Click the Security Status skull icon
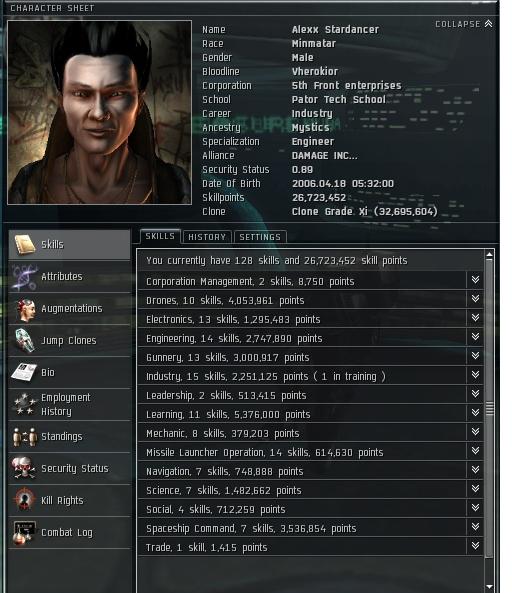512x593 pixels. (25, 468)
